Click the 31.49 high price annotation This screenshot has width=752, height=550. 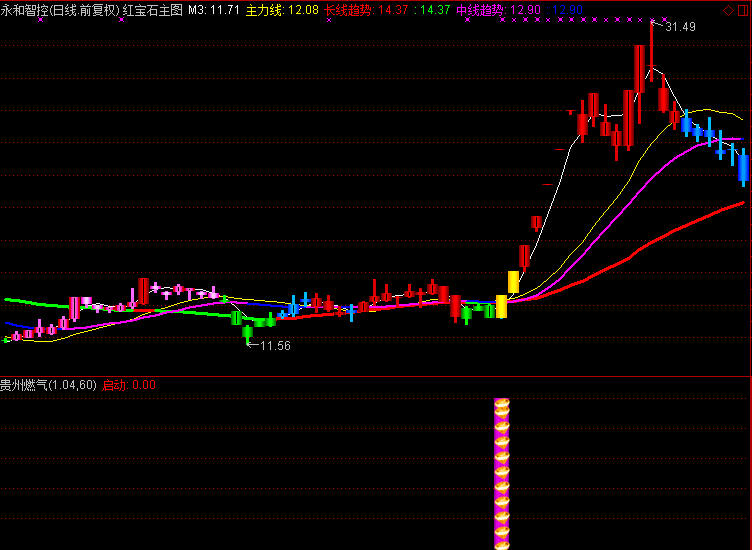click(681, 27)
